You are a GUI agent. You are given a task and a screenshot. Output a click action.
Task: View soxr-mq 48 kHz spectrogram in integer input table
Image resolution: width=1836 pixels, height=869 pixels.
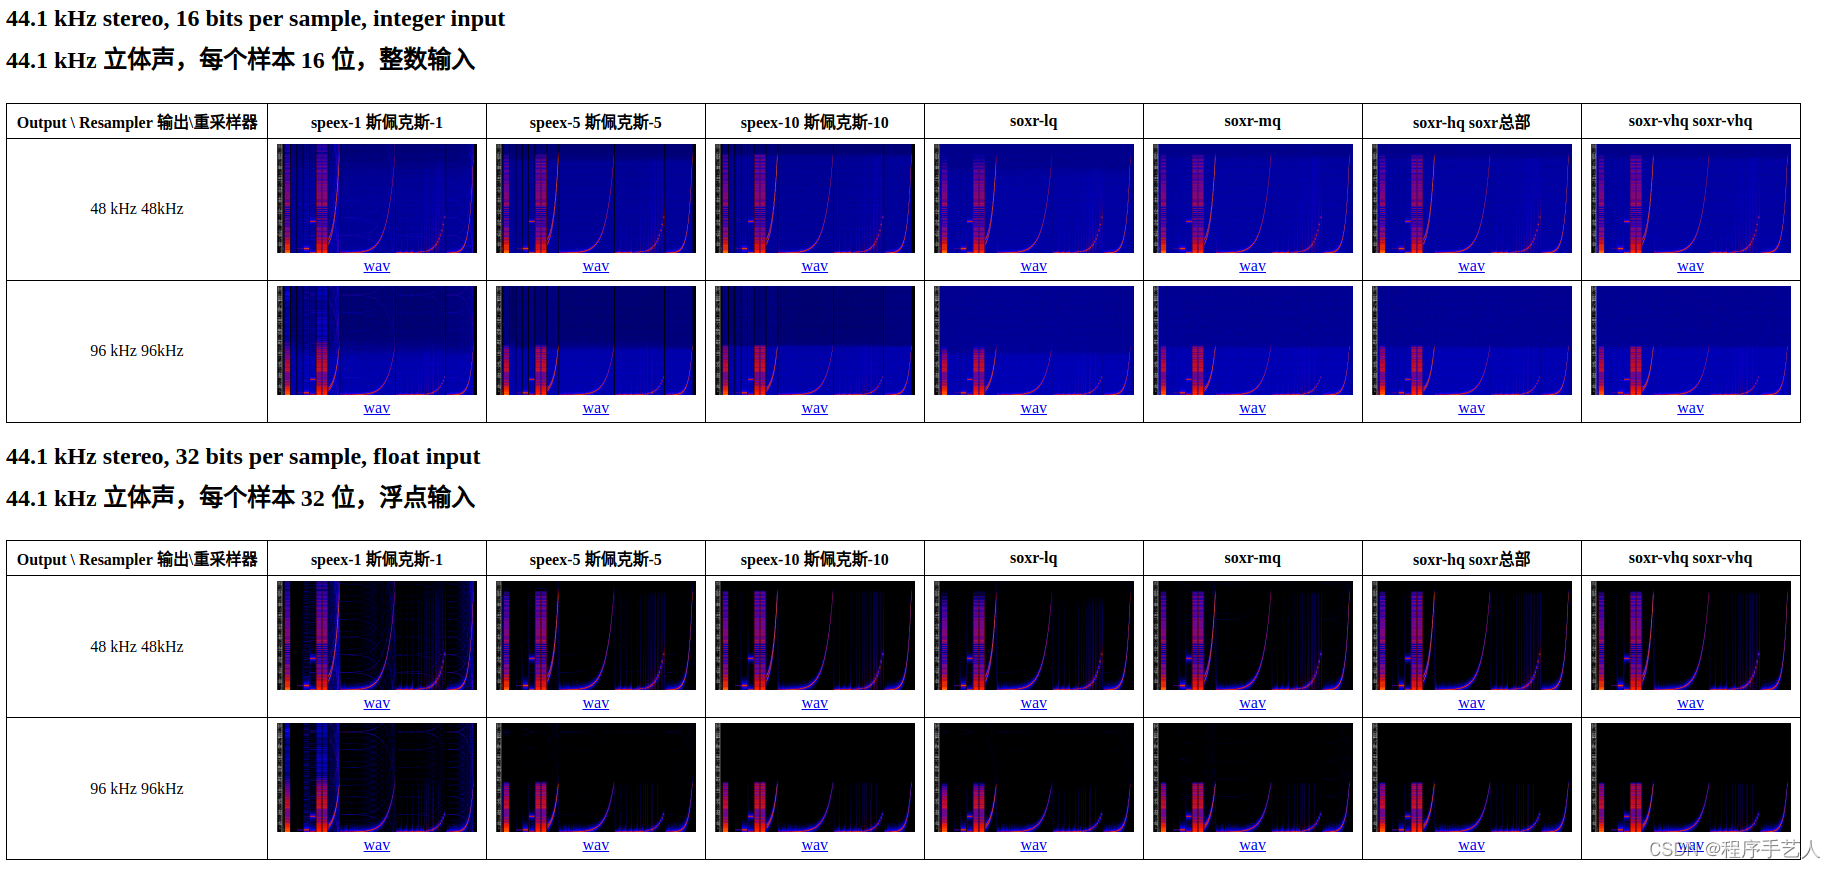(1253, 198)
